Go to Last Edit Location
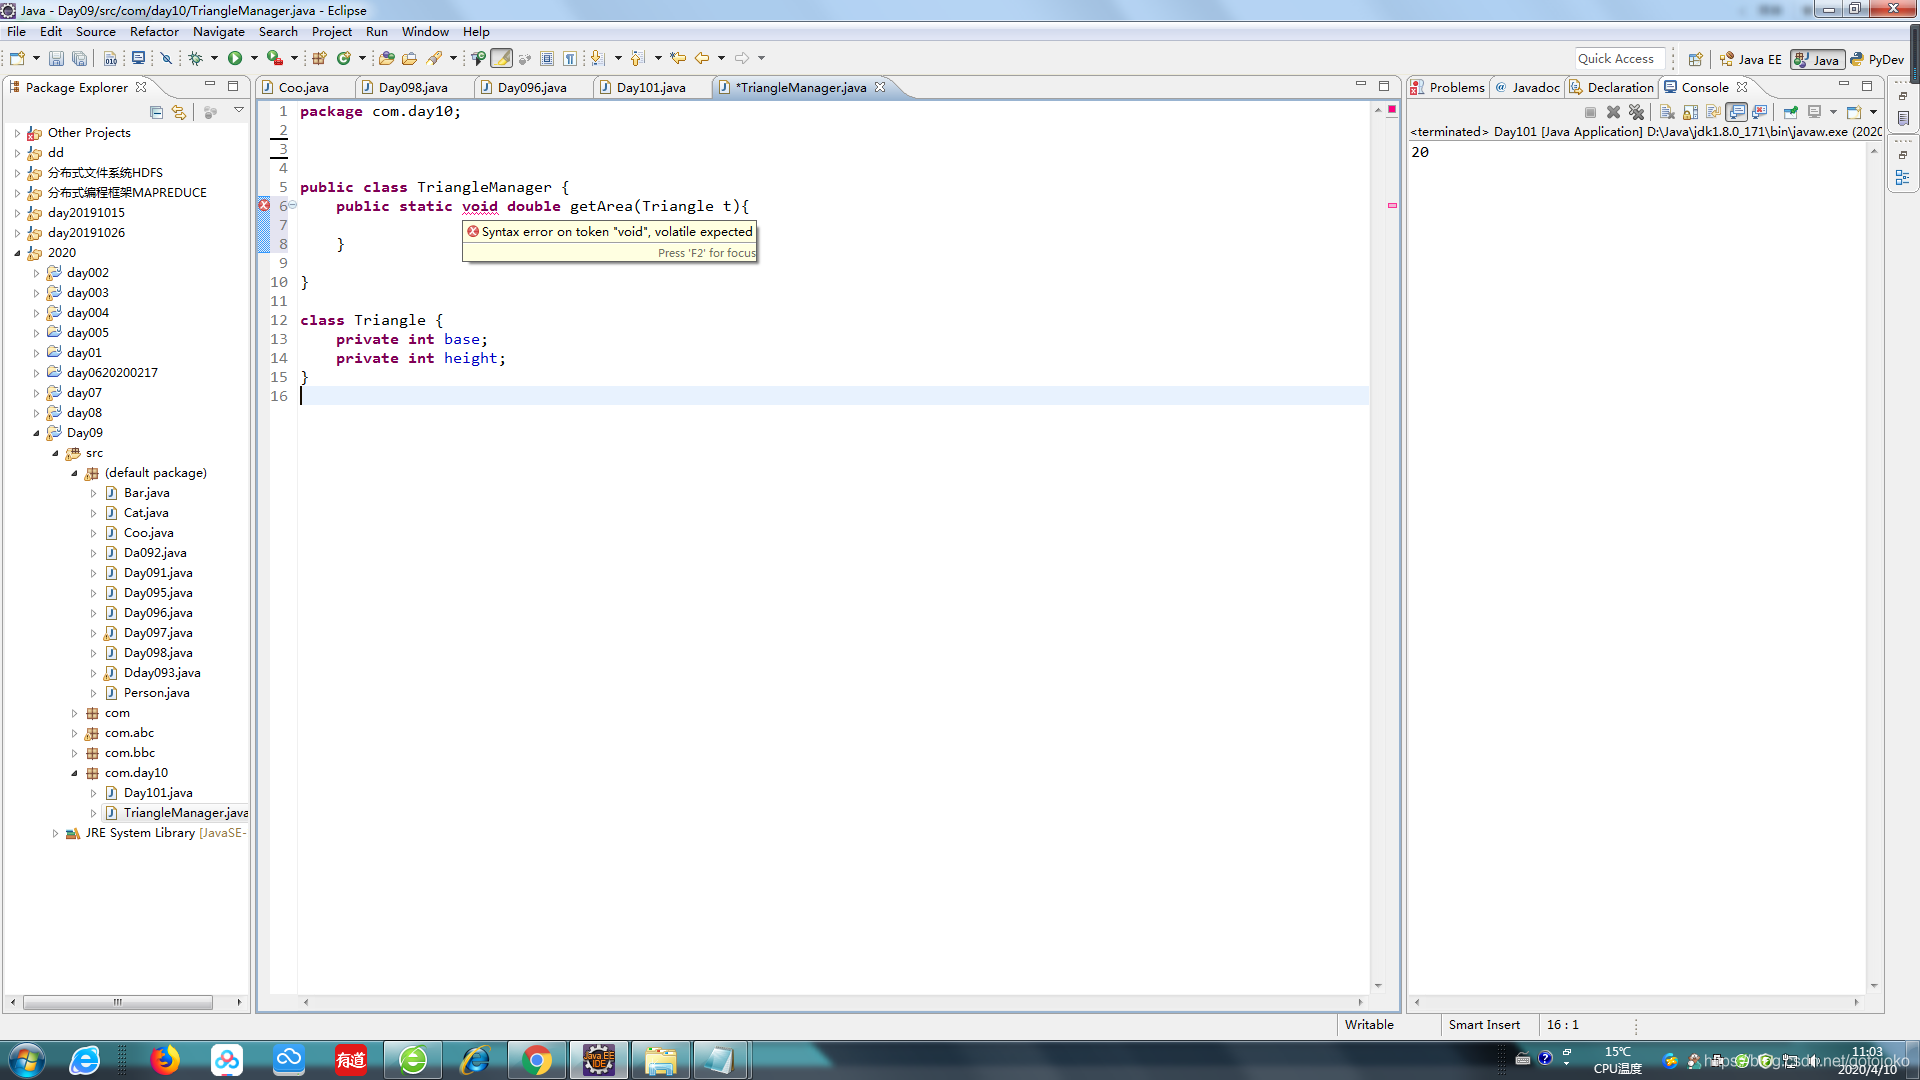This screenshot has height=1080, width=1920. (678, 59)
